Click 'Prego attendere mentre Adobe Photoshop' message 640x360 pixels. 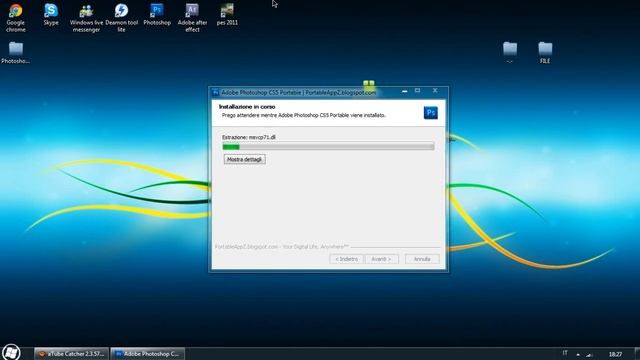tap(304, 116)
